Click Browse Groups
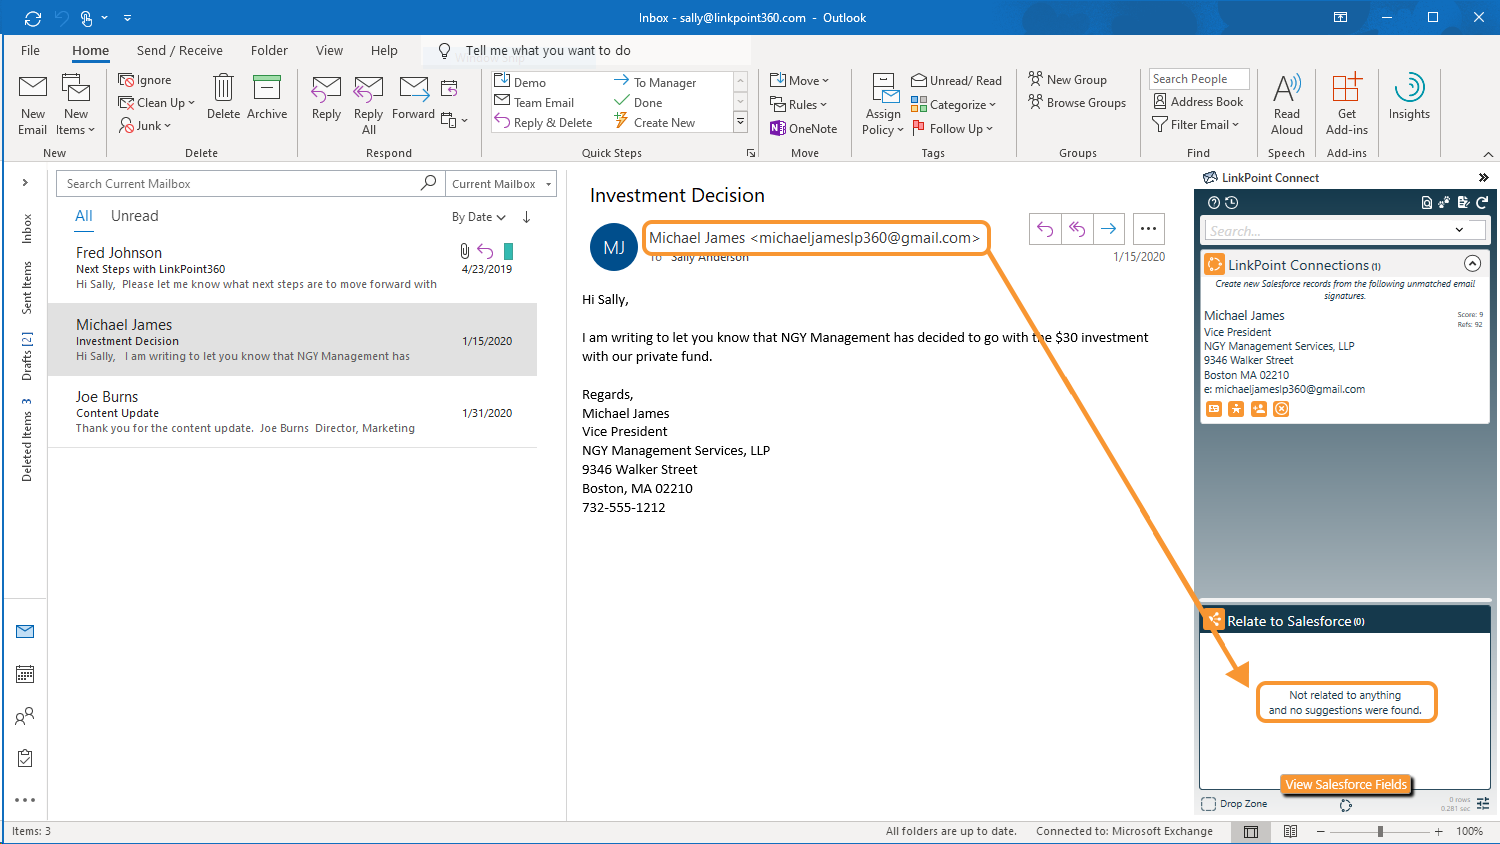The image size is (1500, 844). tap(1077, 102)
